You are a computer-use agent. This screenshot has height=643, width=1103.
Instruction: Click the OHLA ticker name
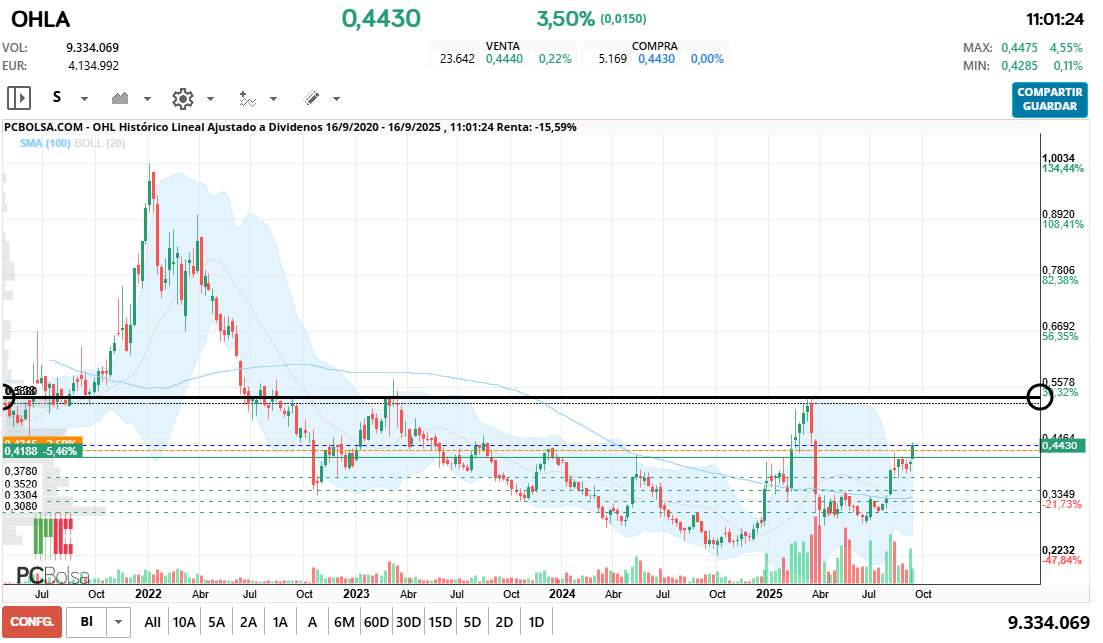[x=41, y=19]
